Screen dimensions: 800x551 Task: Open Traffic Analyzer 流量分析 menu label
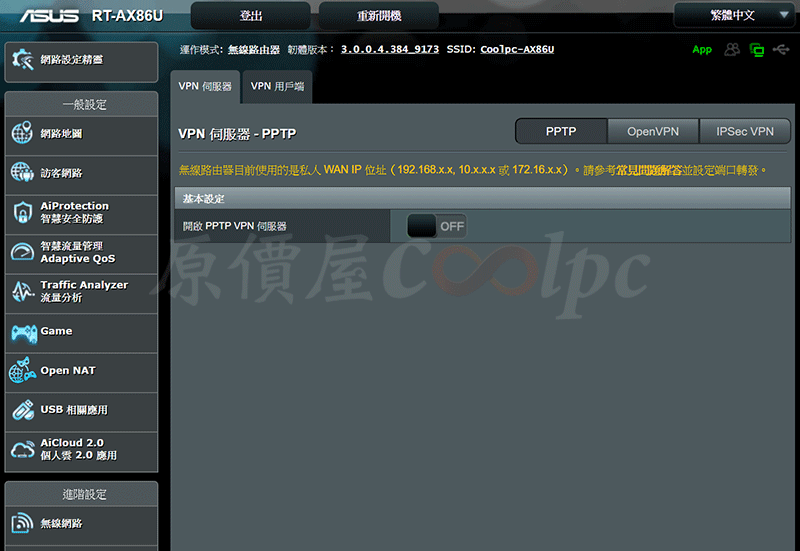click(x=84, y=291)
